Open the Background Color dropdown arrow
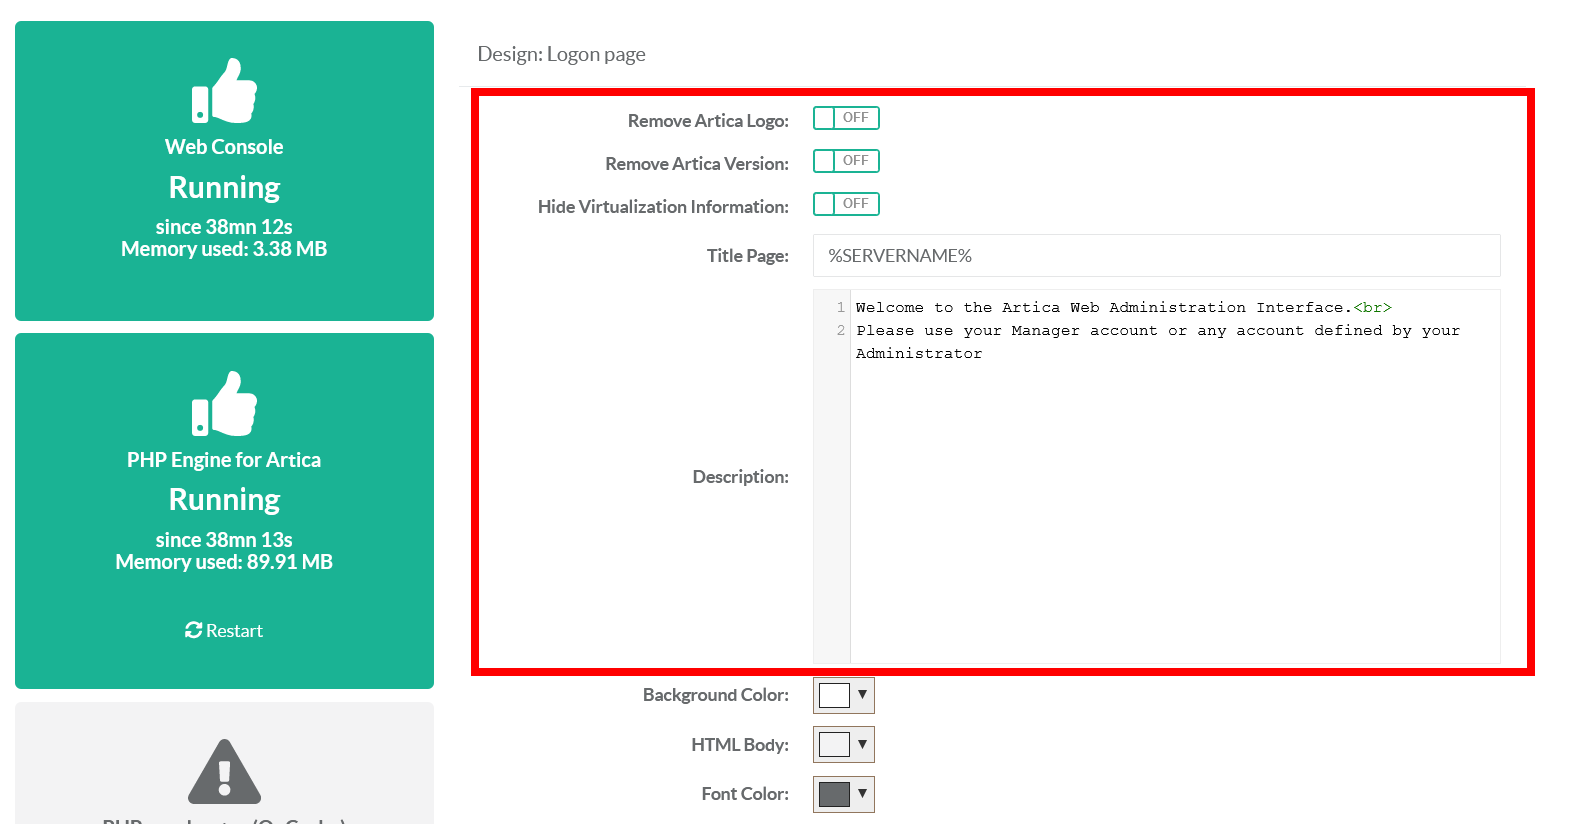The width and height of the screenshot is (1584, 824). (862, 695)
